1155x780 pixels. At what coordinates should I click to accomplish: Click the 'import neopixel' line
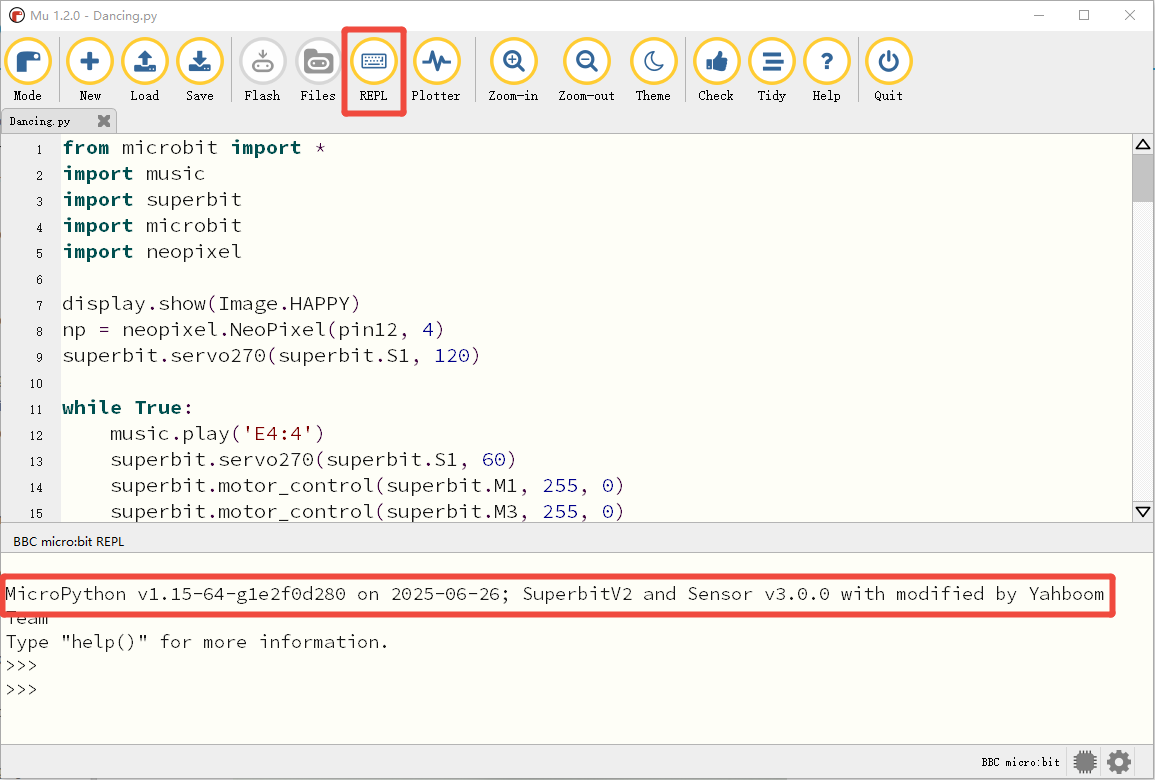coord(152,252)
